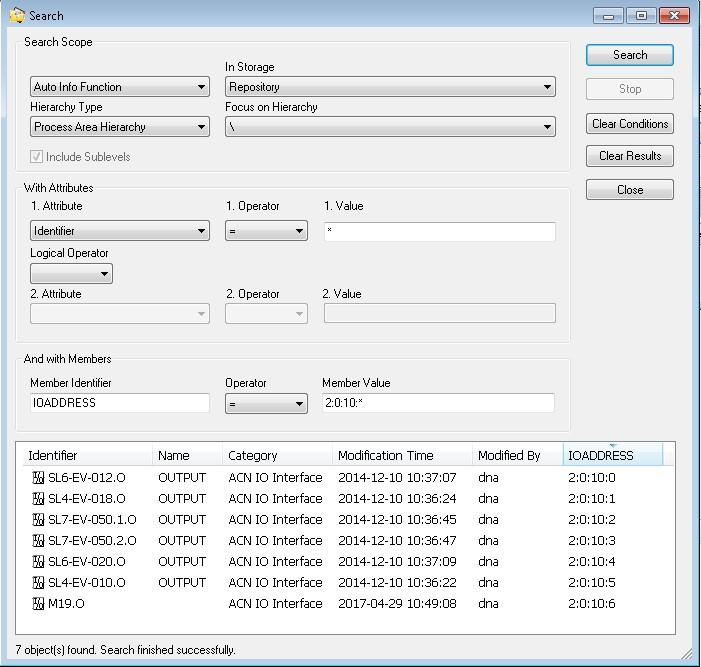This screenshot has height=667, width=701.
Task: Click the 2:0:10:3 IOADDRESS cell
Action: tap(591, 540)
